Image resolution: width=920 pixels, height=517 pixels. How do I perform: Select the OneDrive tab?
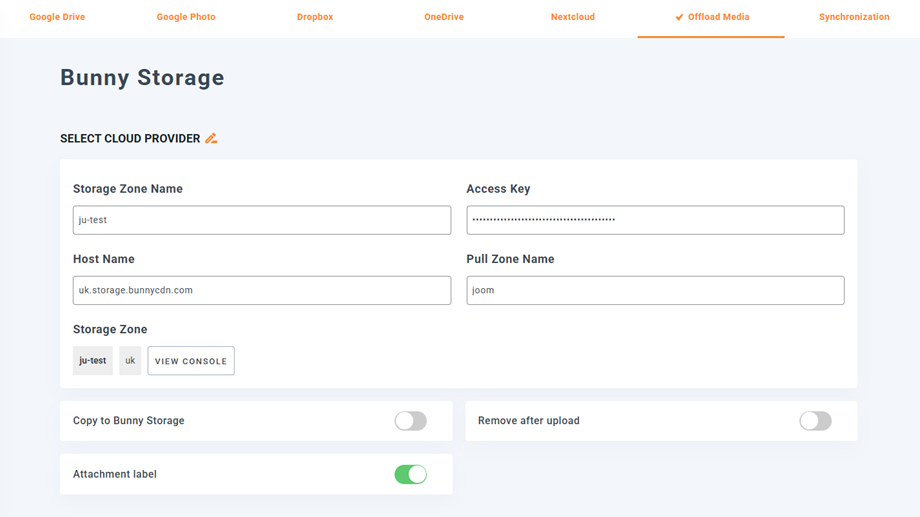point(444,17)
